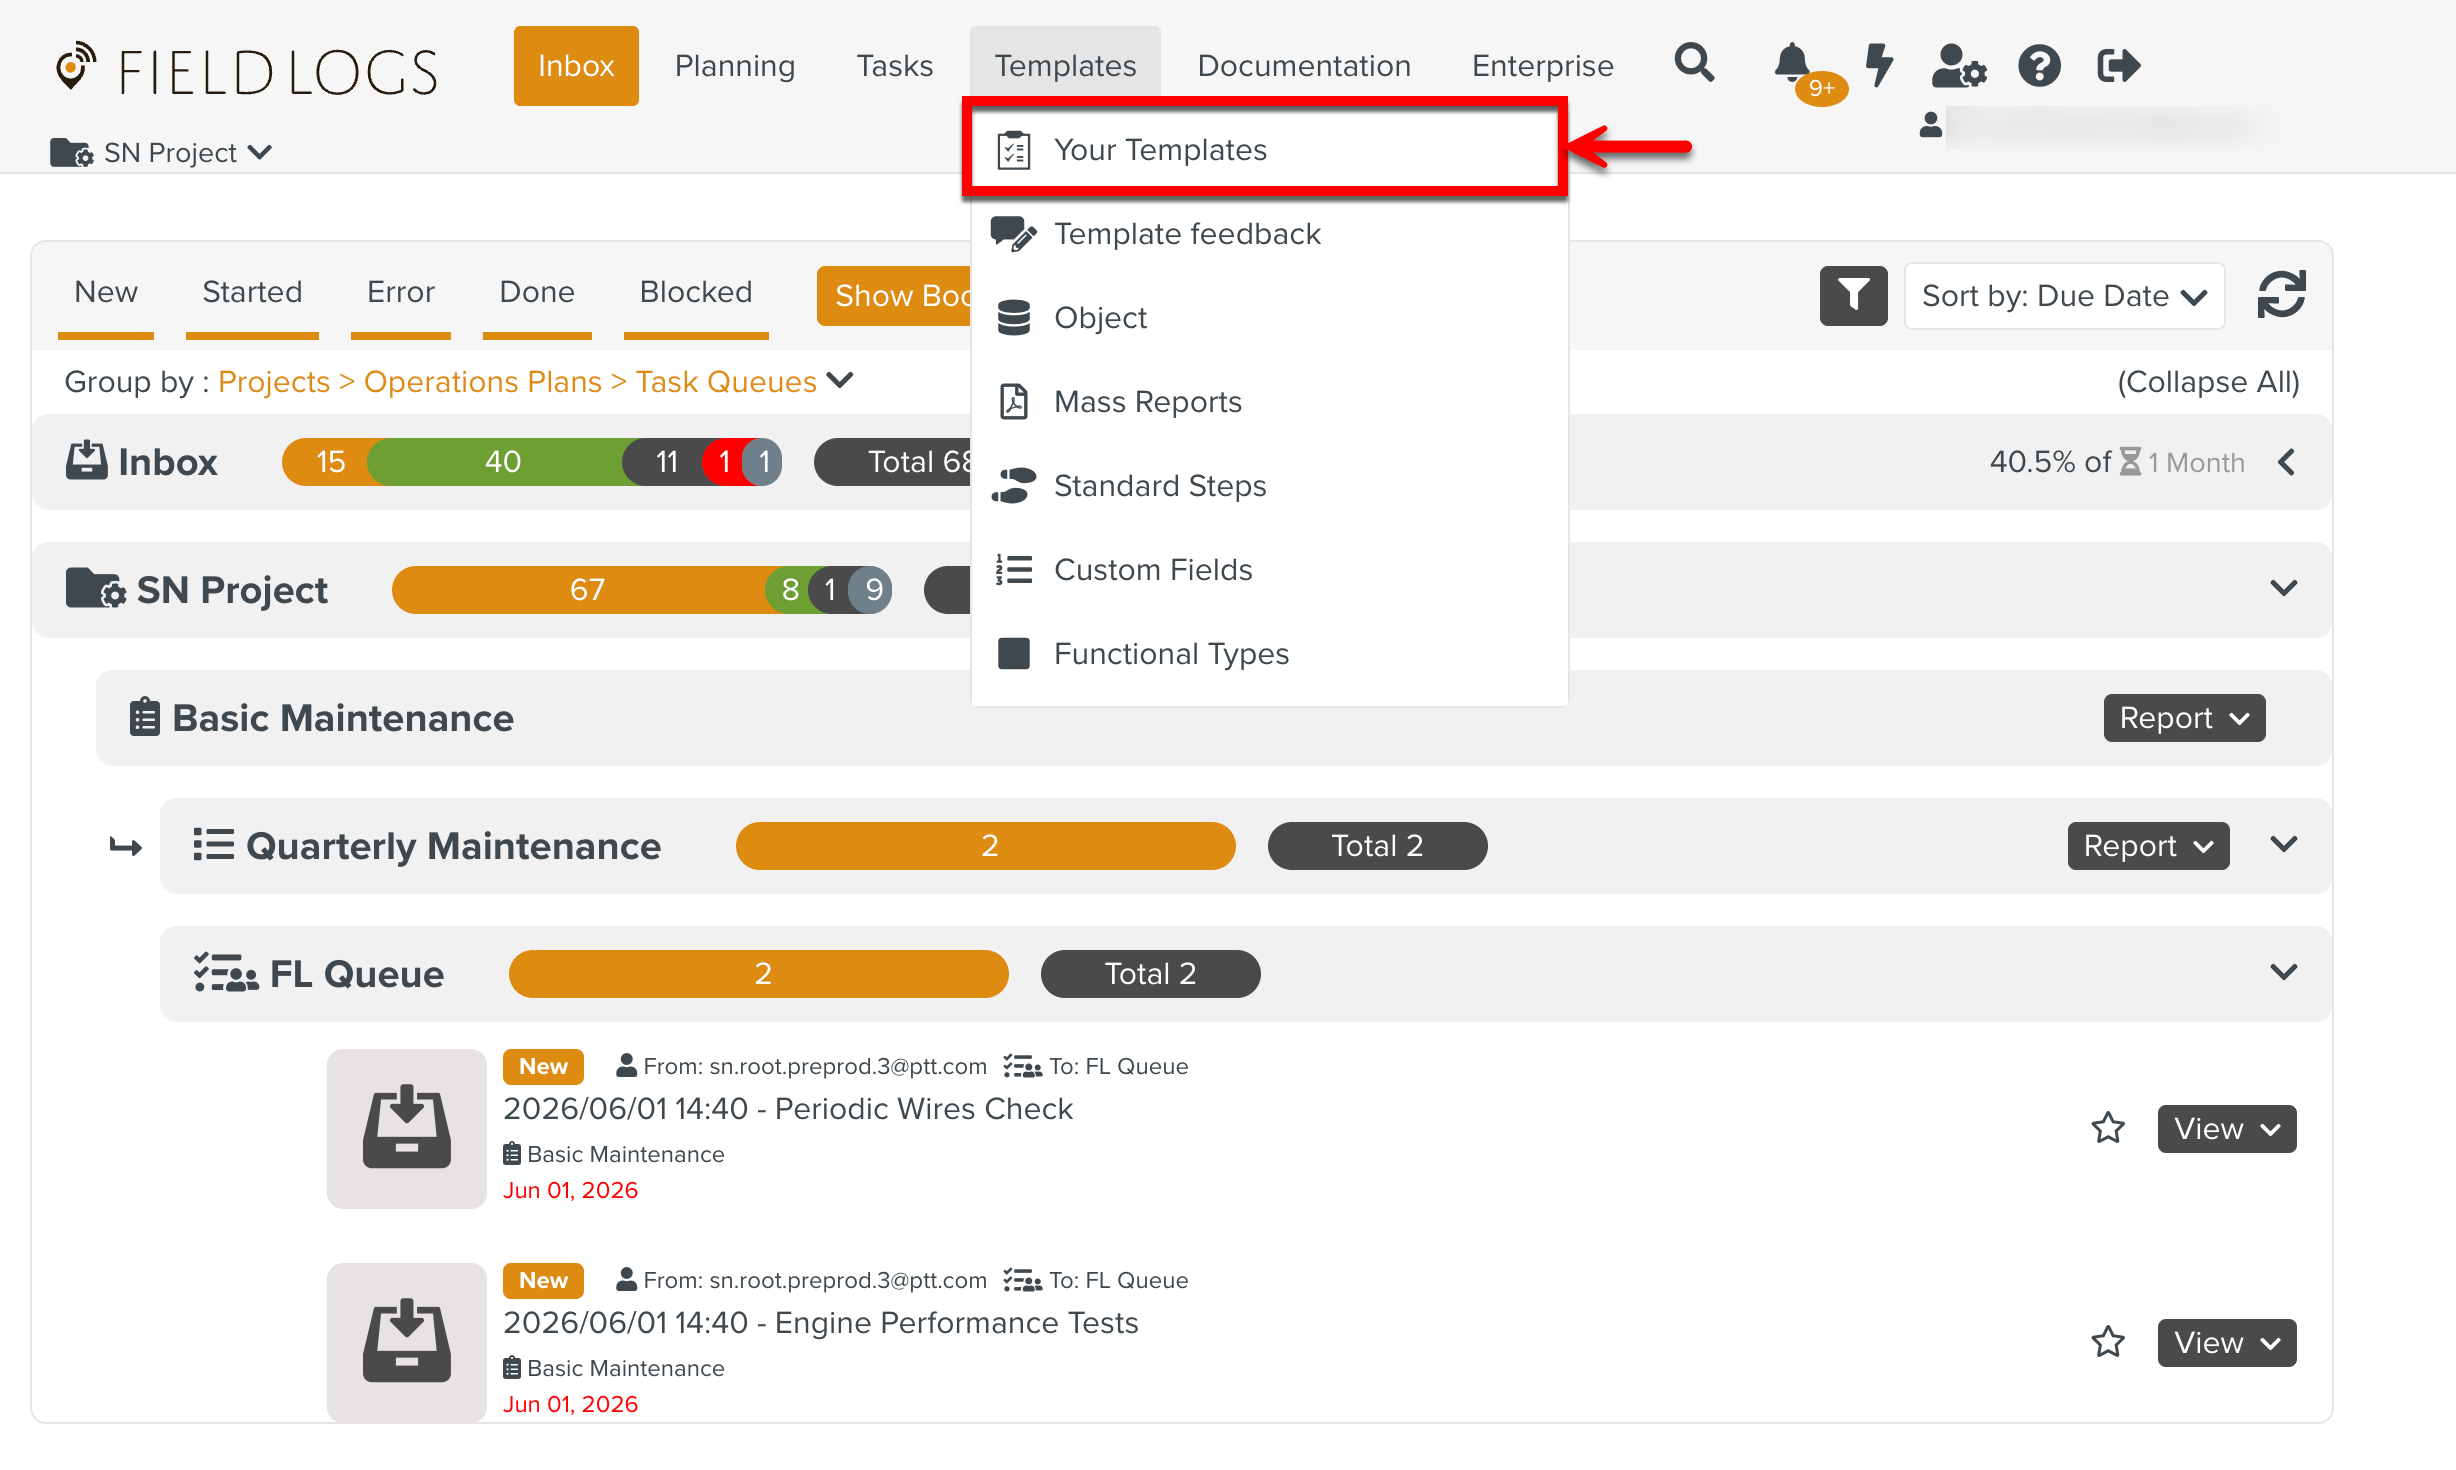Open the Tasks menu
This screenshot has height=1470, width=2456.
click(894, 66)
